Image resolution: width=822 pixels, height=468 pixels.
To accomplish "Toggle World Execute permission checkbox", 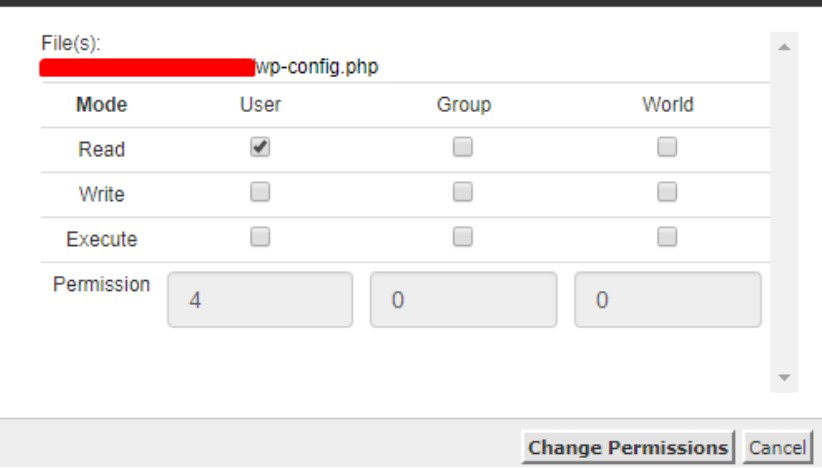I will coord(667,237).
